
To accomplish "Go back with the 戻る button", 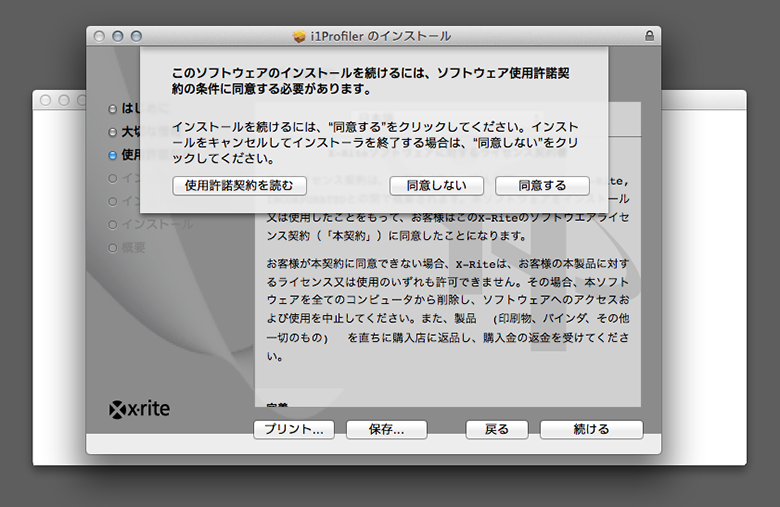I will (x=497, y=430).
